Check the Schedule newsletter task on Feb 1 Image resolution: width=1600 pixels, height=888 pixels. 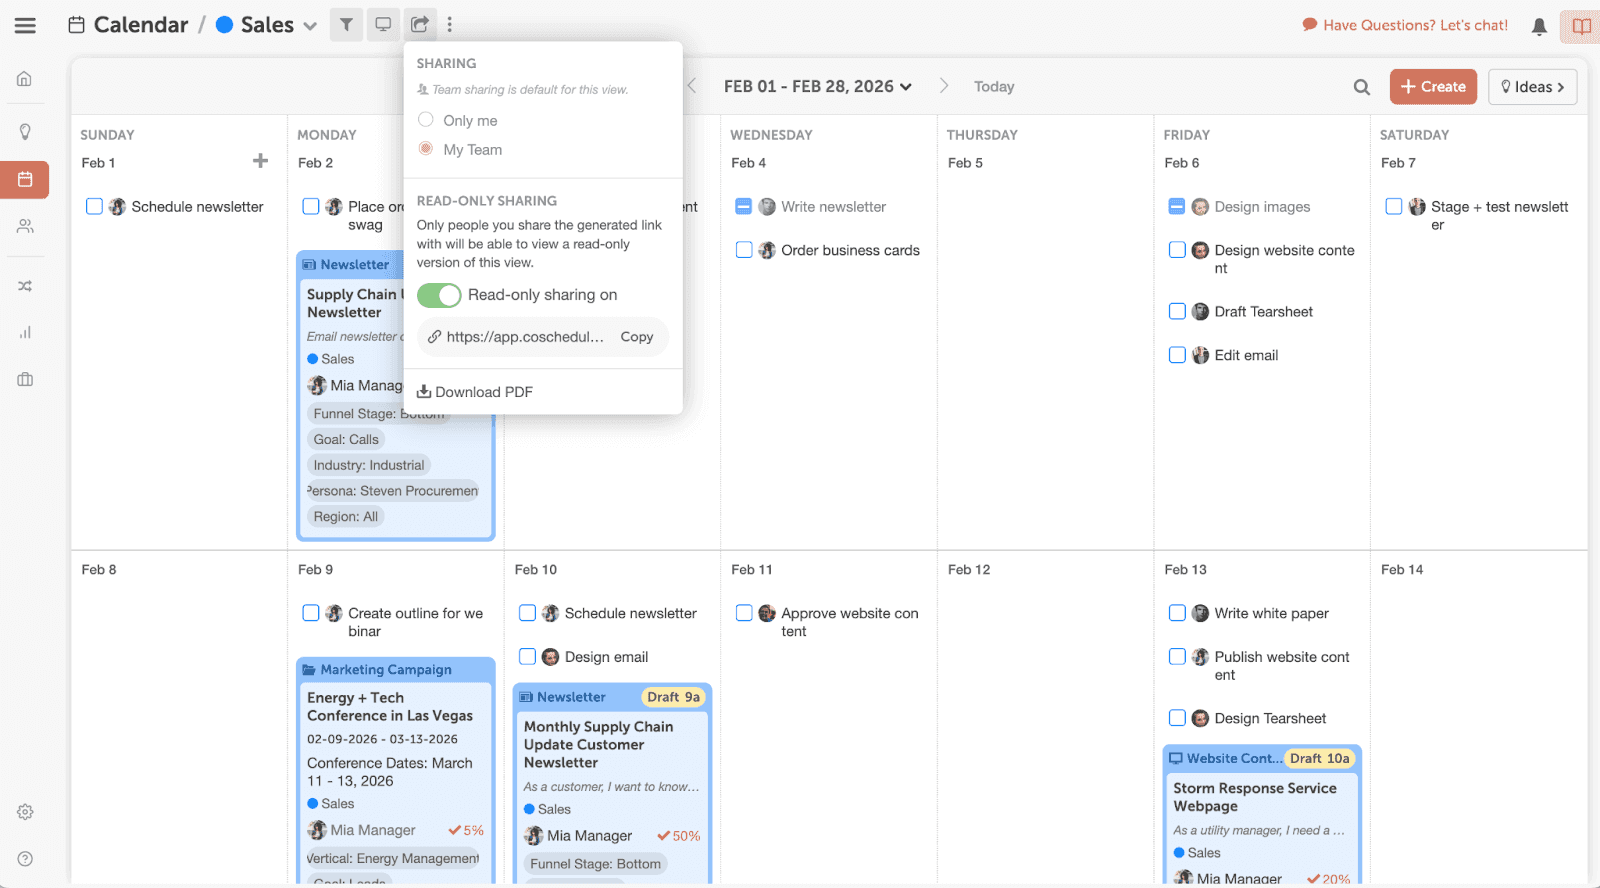click(94, 206)
